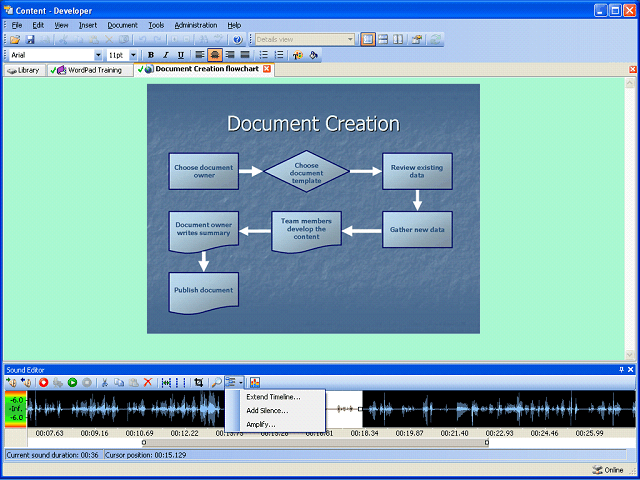
Task: Toggle Bold formatting
Action: pyautogui.click(x=151, y=55)
